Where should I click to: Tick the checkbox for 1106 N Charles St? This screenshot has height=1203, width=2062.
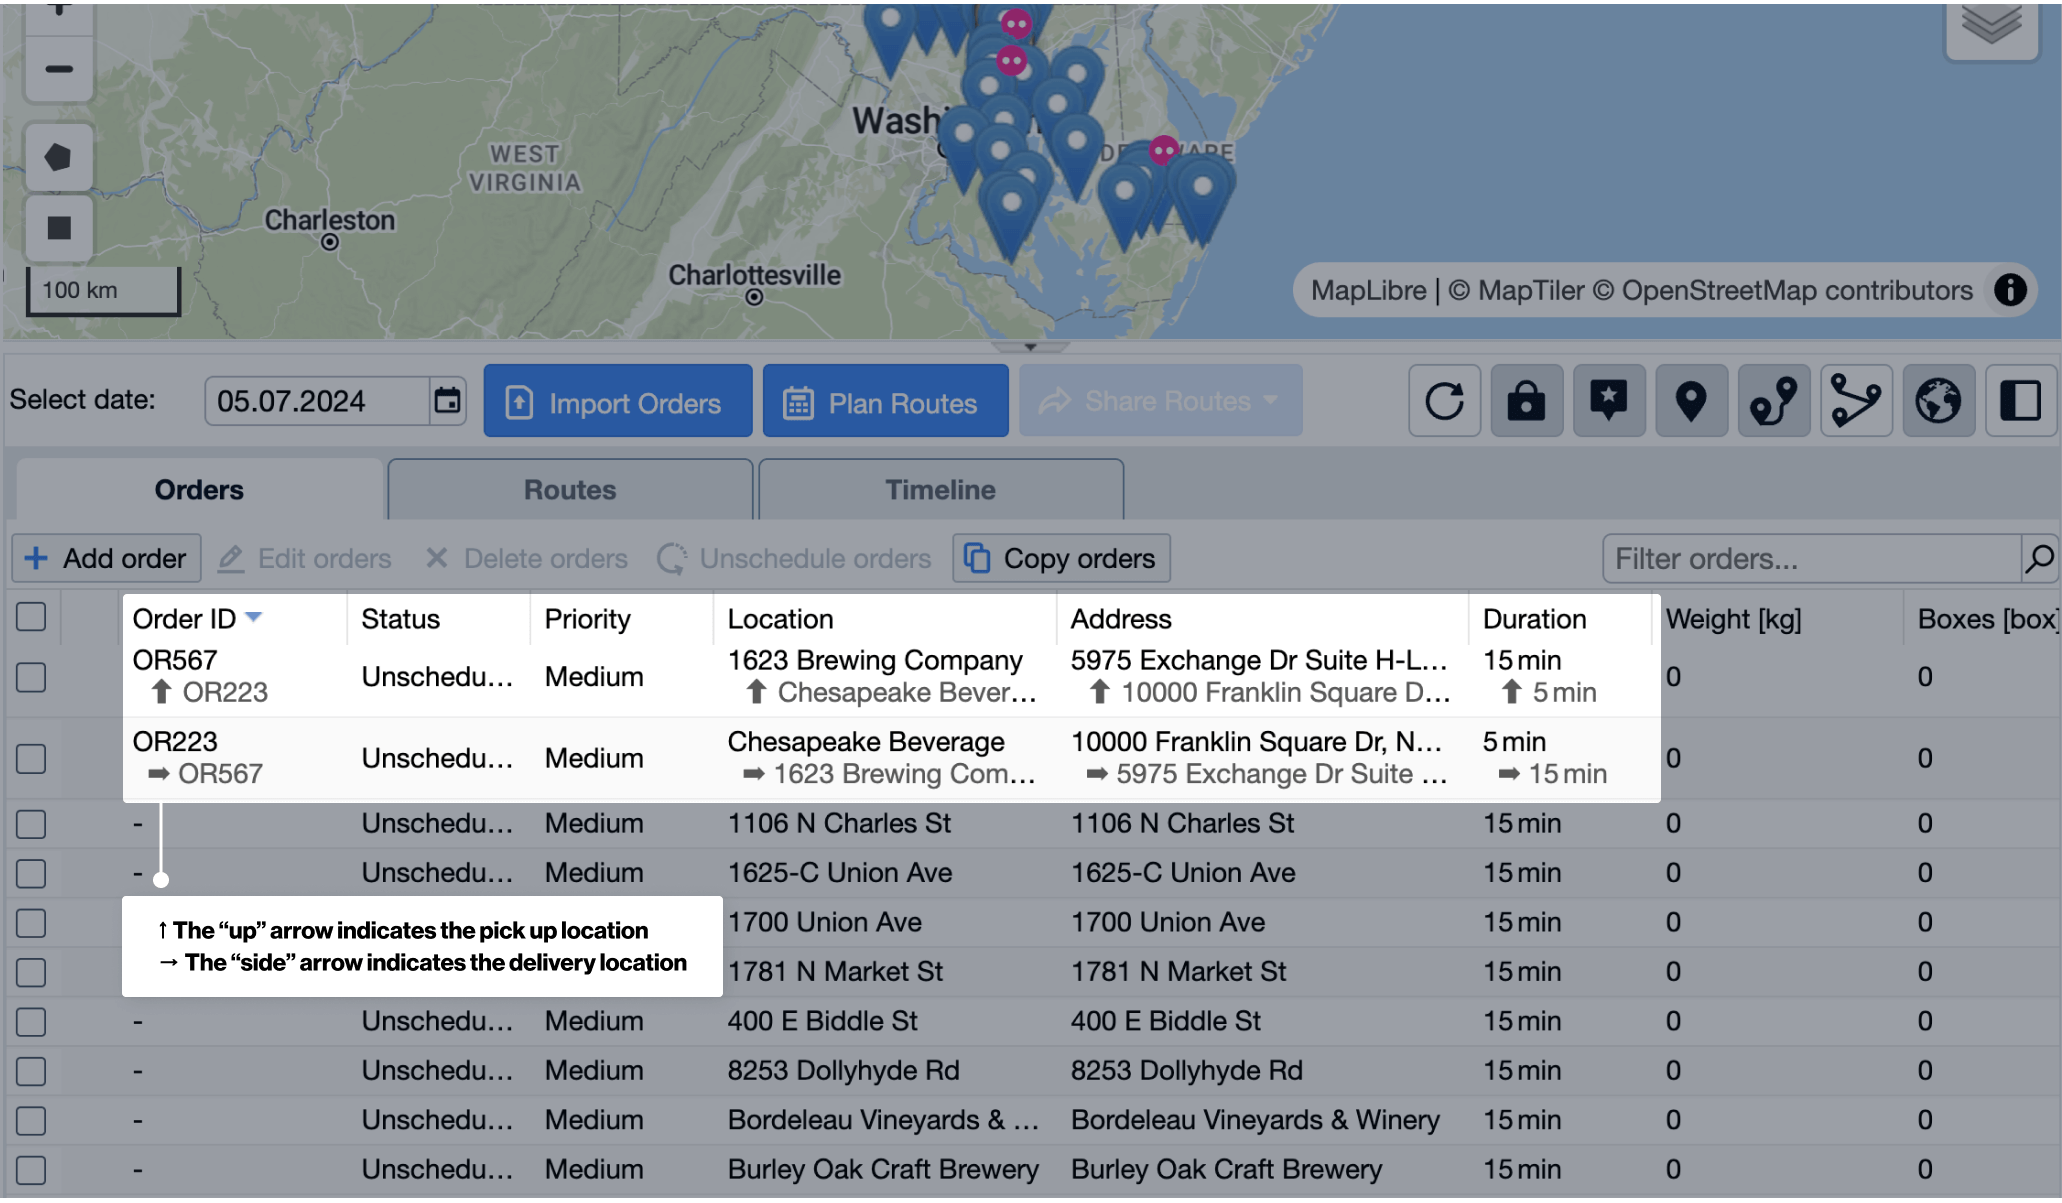pyautogui.click(x=31, y=824)
